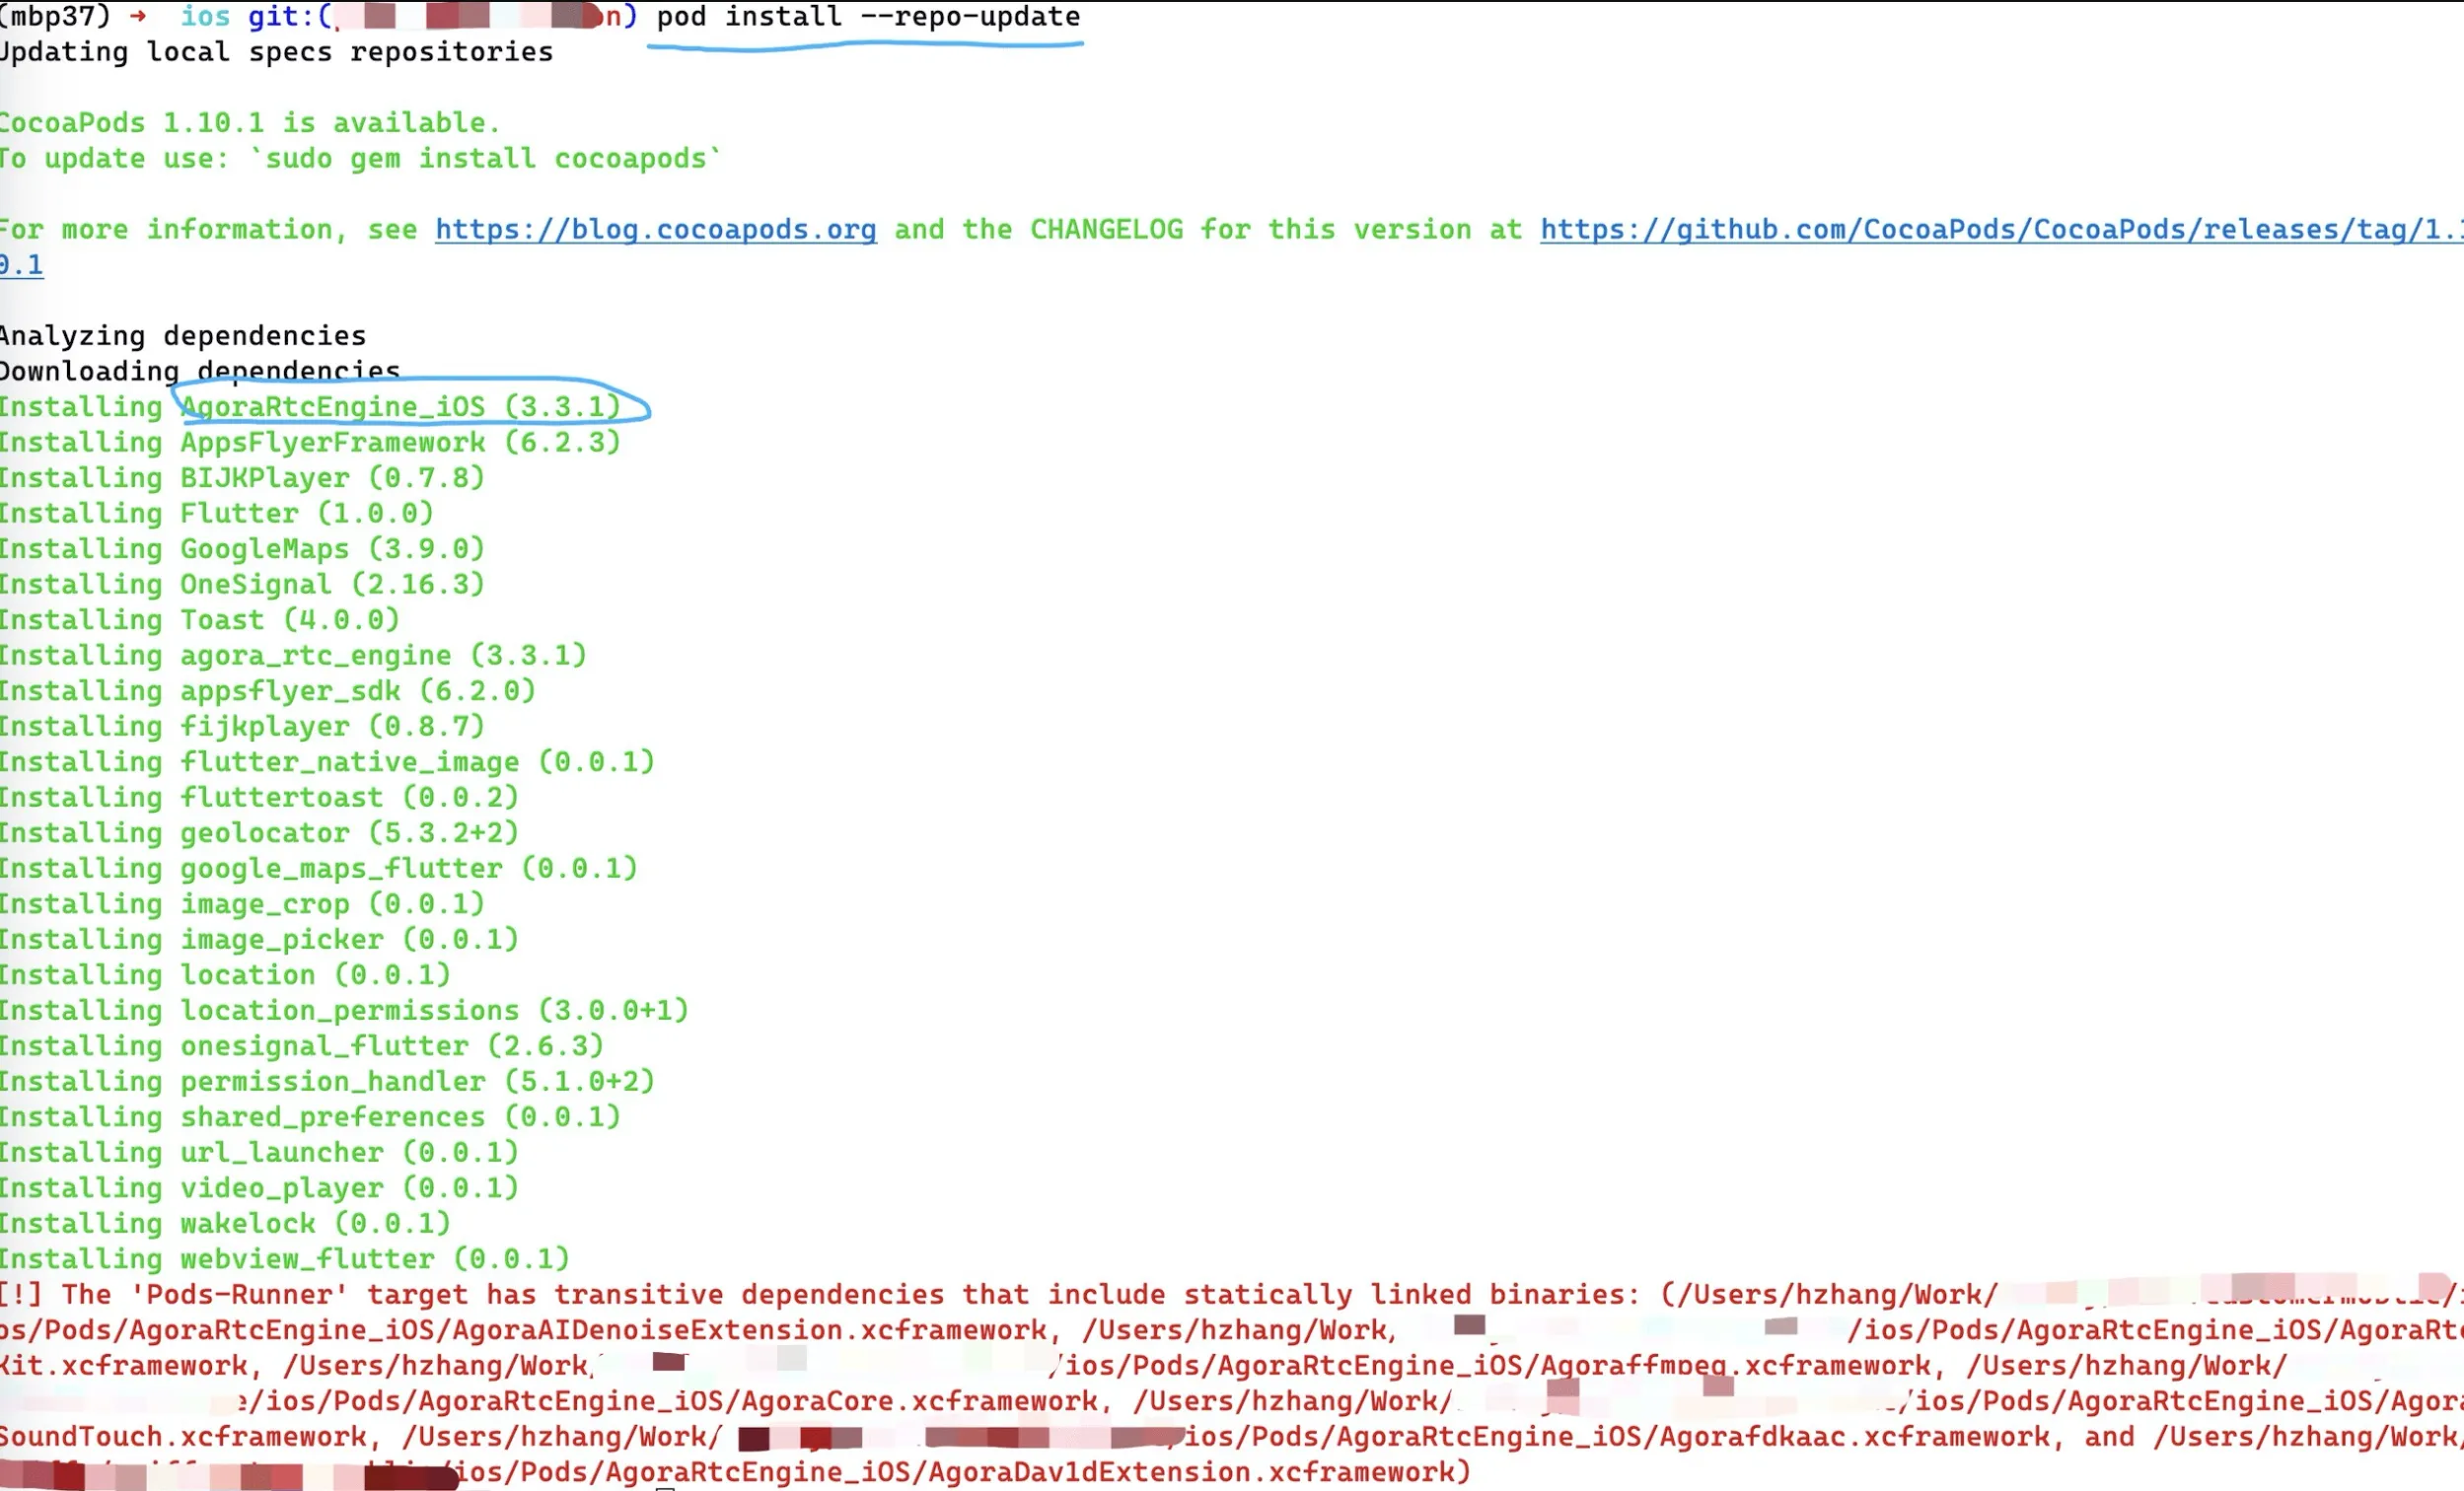This screenshot has height=1491, width=2464.
Task: Click the 'Installing GoogleMaps (3.9.0)' line
Action: click(242, 549)
